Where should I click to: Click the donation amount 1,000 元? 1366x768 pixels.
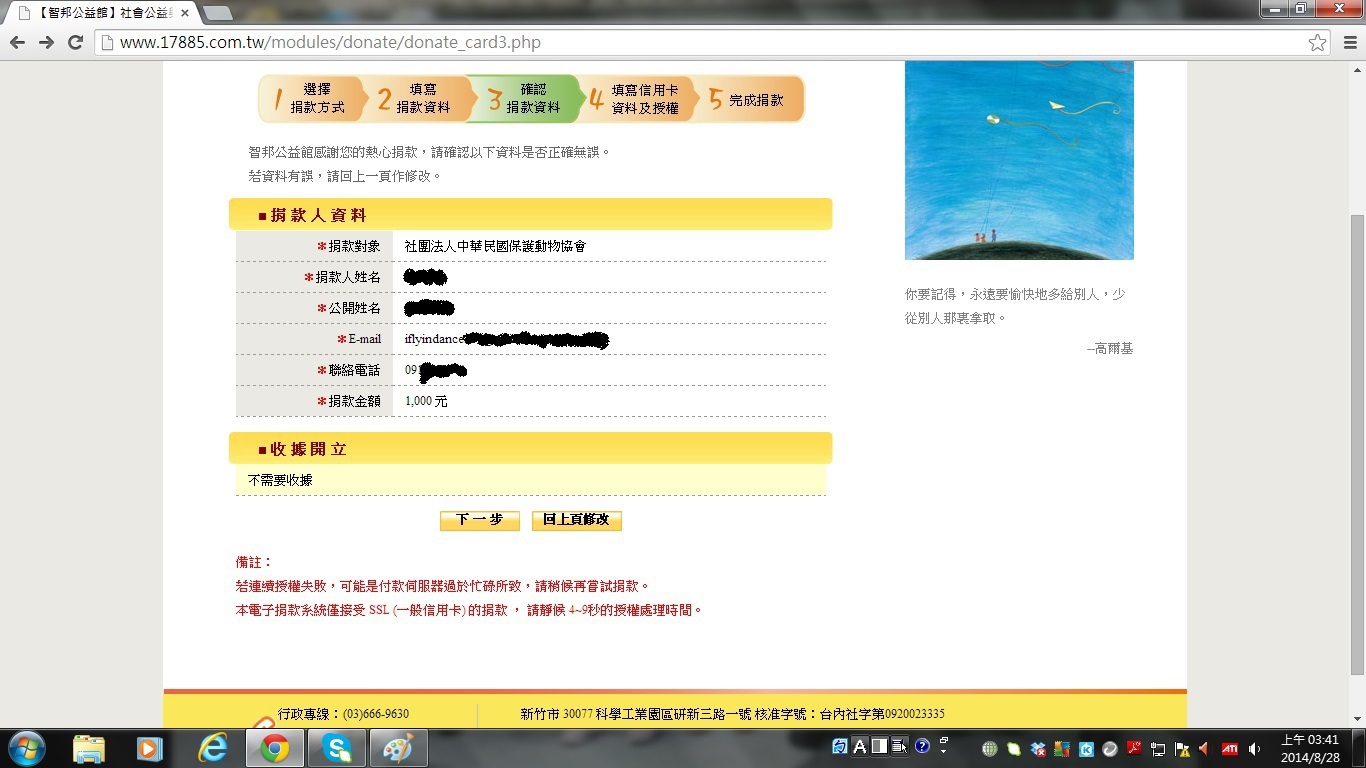(426, 401)
